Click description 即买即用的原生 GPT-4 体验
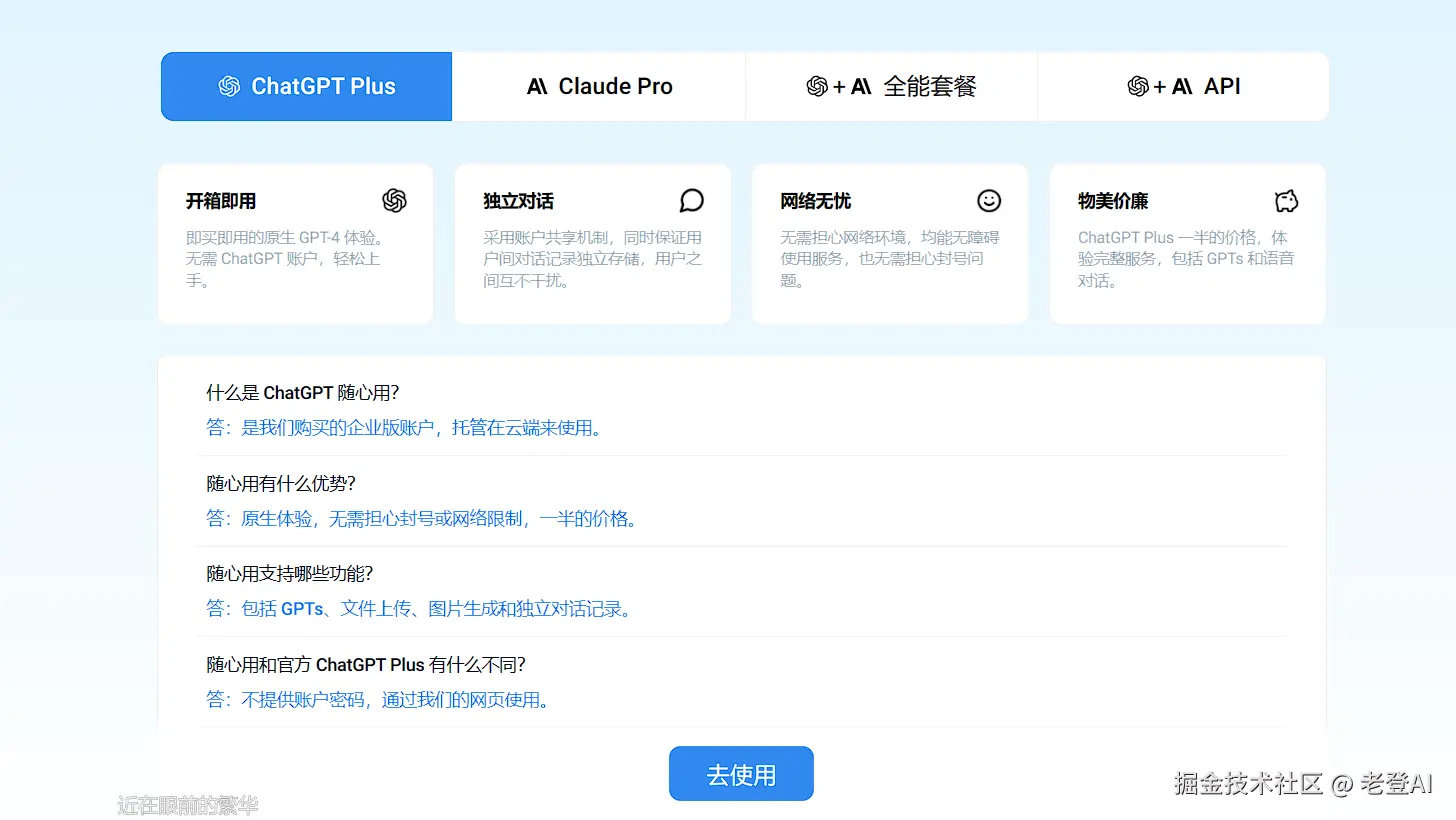The image size is (1456, 820). tap(285, 259)
